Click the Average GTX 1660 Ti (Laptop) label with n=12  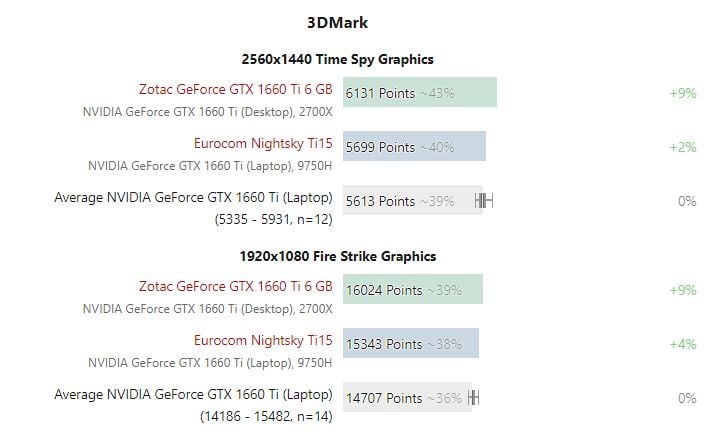(x=193, y=208)
